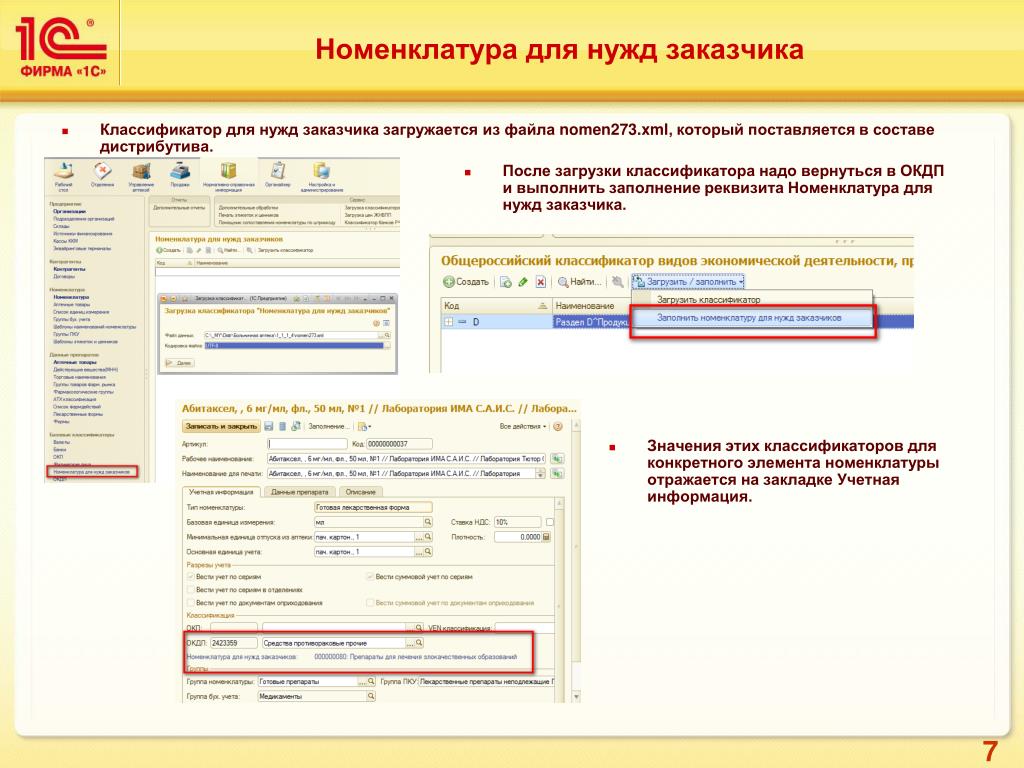This screenshot has width=1024, height=768.
Task: Click the Артикул input field
Action: (308, 444)
